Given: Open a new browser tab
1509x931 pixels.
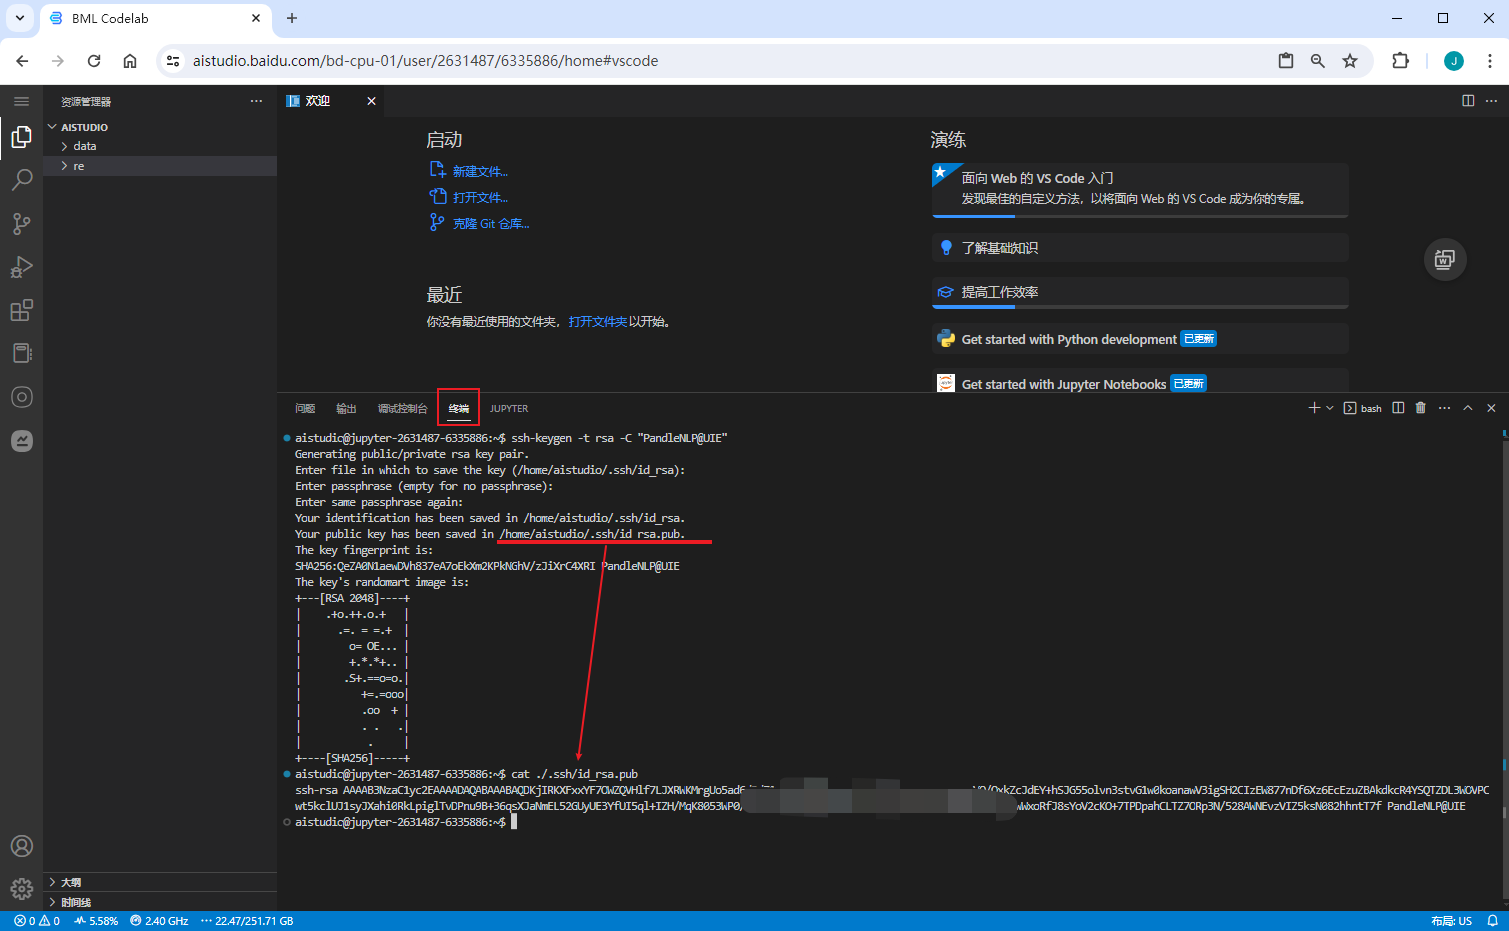Looking at the screenshot, I should 292,18.
